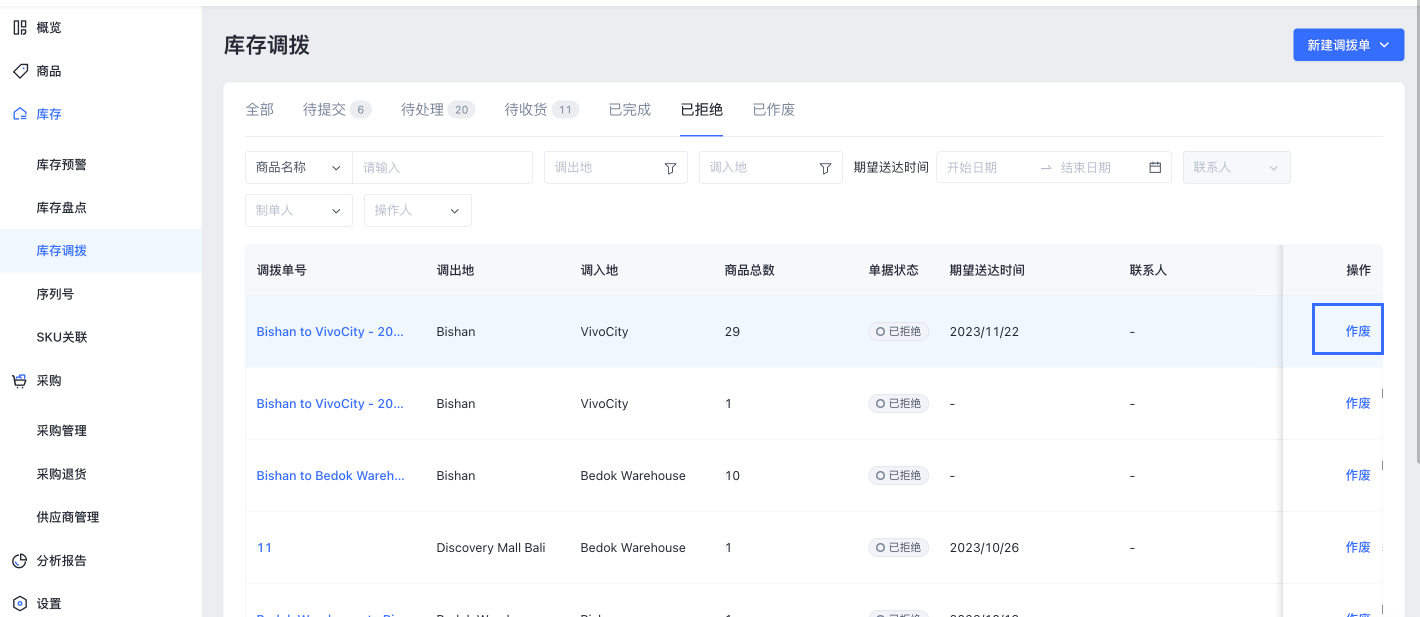Open SKU关联 in the sidebar
This screenshot has height=617, width=1420.
tap(62, 338)
